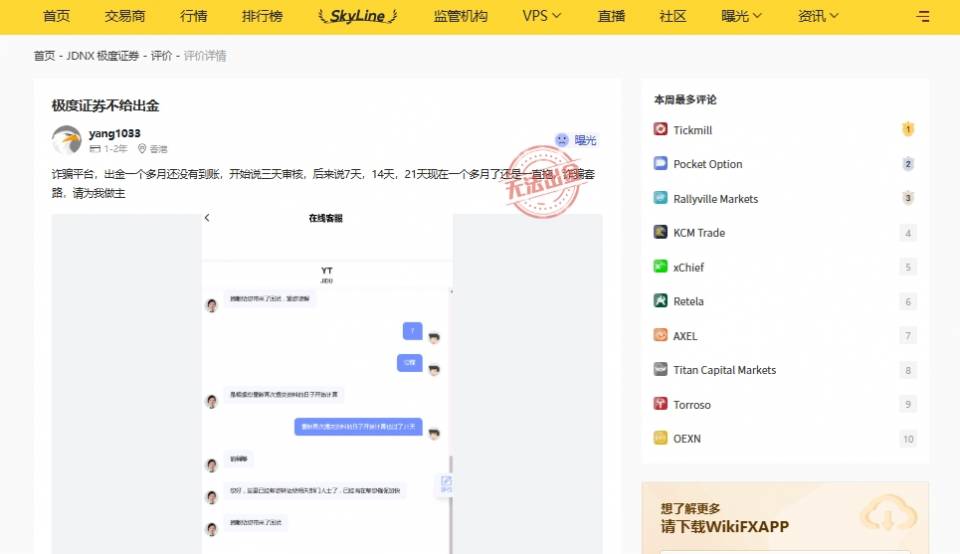Click the Retela logo icon

(x=661, y=301)
